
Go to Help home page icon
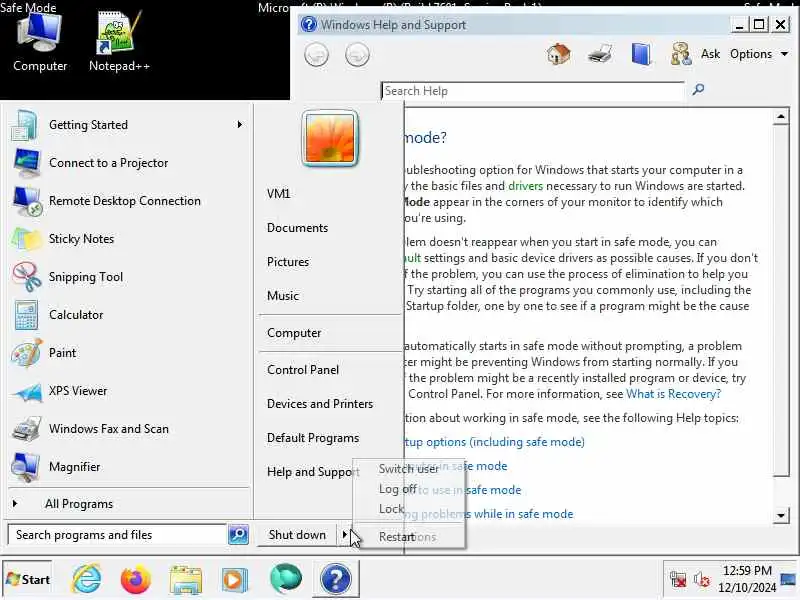(558, 54)
